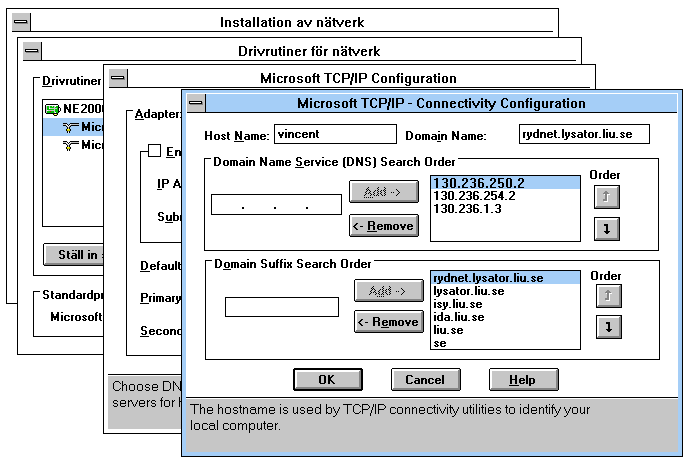This screenshot has height=460, width=686.
Task: Remove the selected DNS server
Action: (x=383, y=226)
